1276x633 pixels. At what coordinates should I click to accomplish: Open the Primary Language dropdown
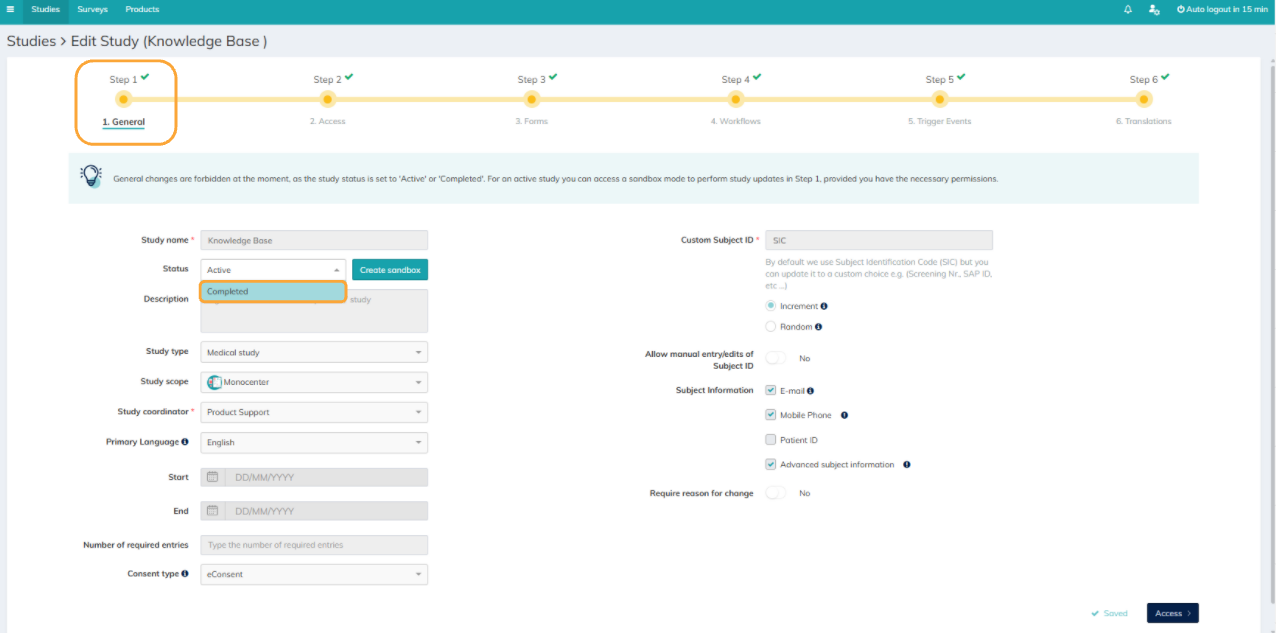[x=314, y=442]
